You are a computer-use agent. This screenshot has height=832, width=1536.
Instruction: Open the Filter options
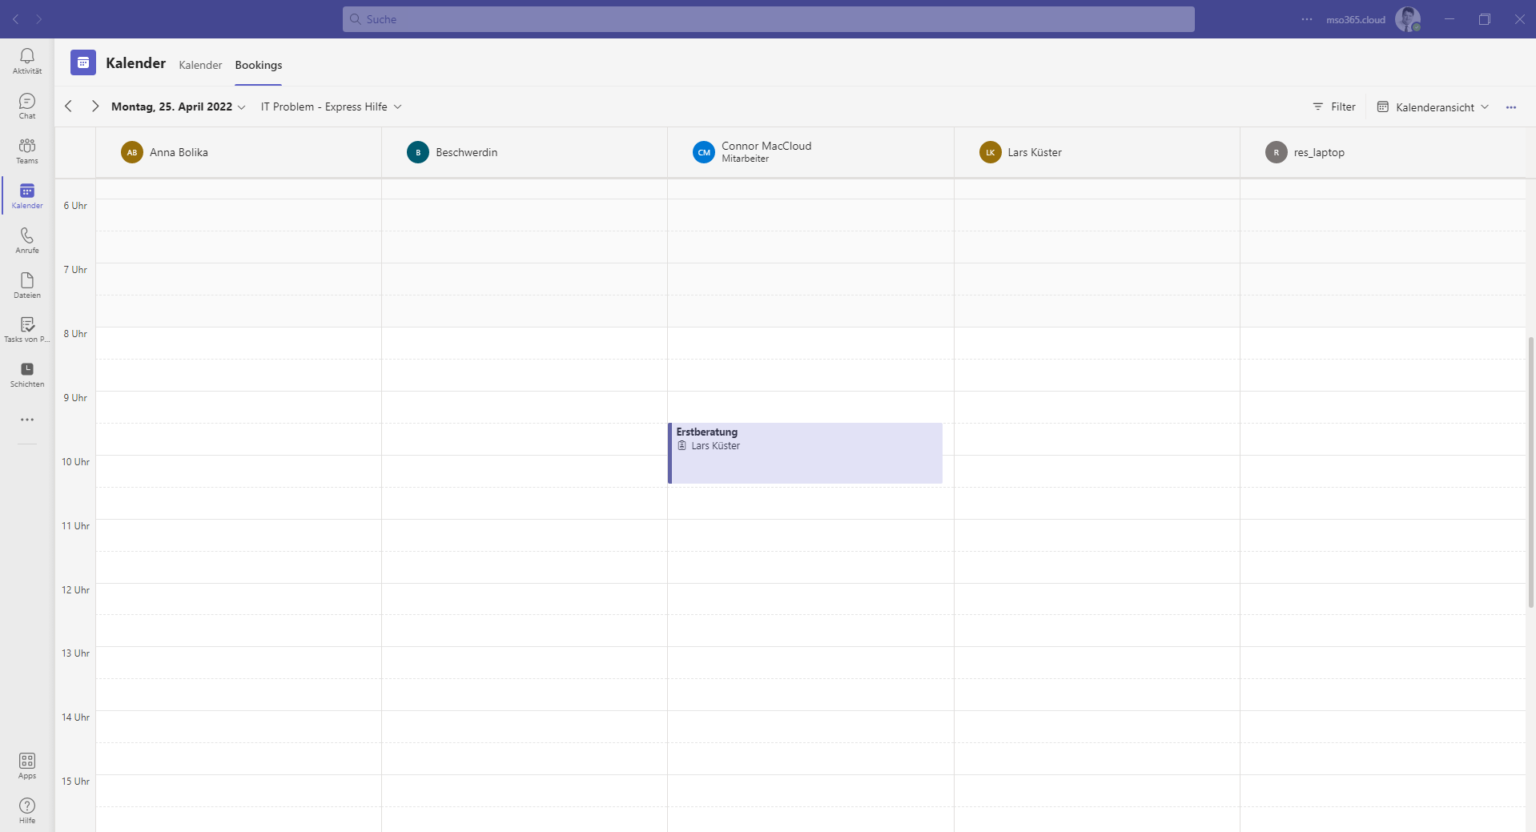point(1334,106)
